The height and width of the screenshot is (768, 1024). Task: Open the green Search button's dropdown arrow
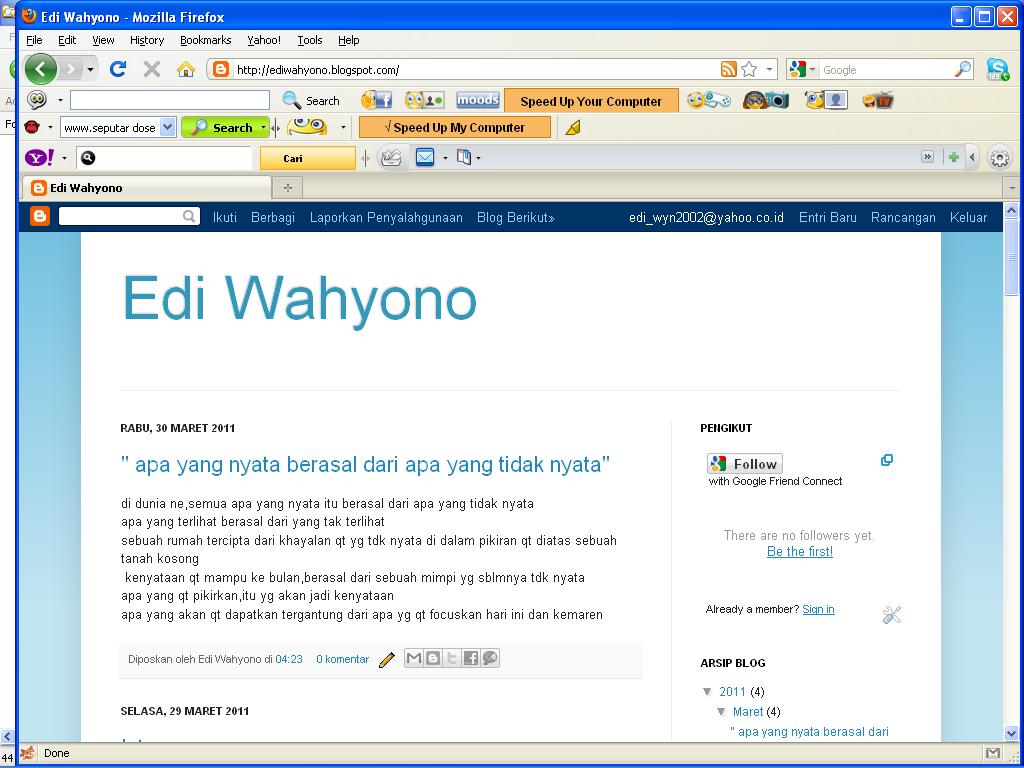point(263,127)
